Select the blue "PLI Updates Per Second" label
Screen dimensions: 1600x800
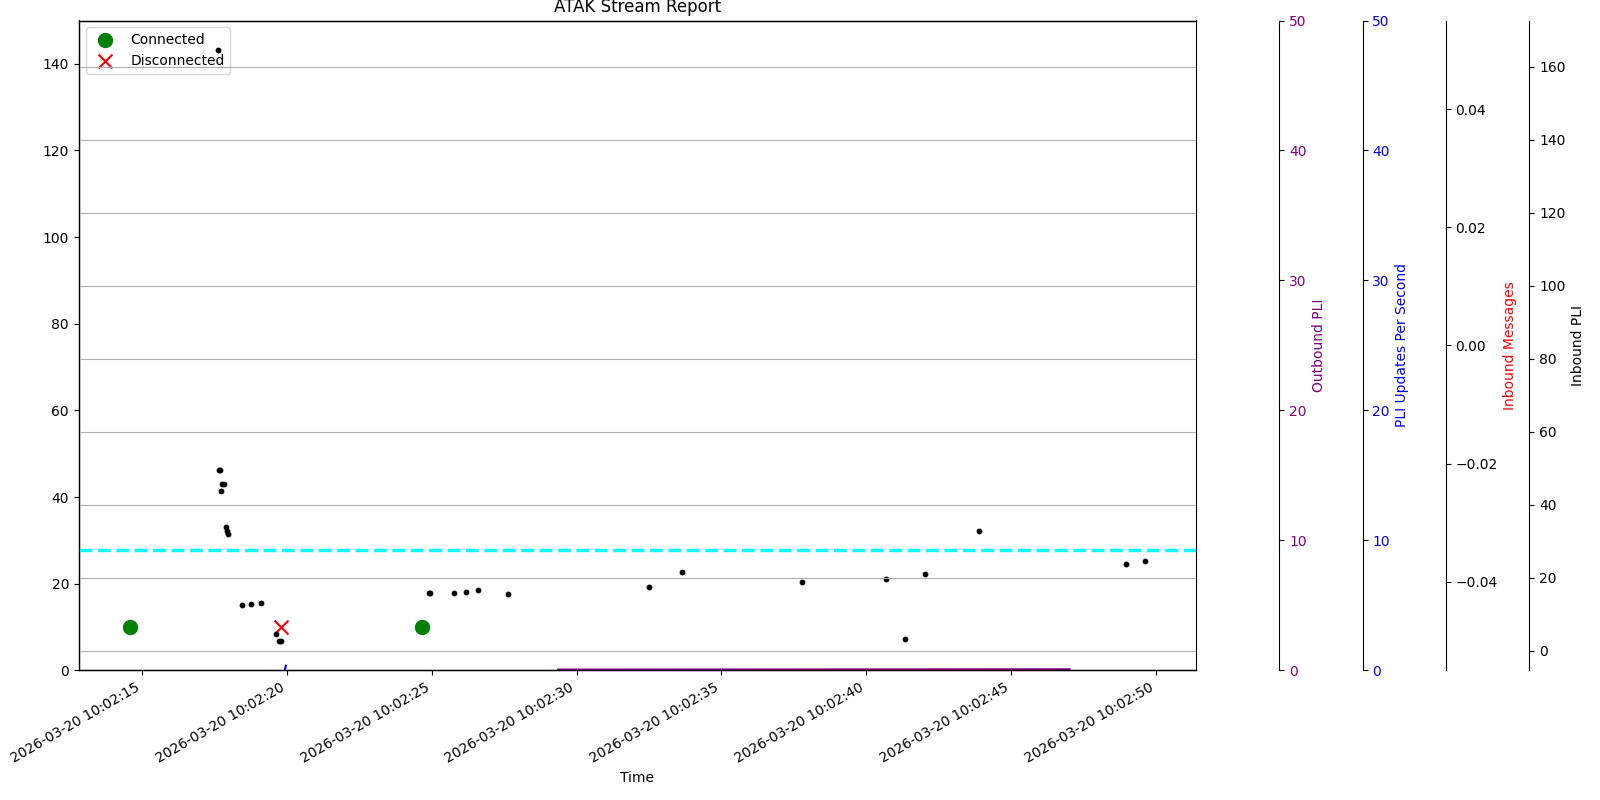pyautogui.click(x=1400, y=346)
